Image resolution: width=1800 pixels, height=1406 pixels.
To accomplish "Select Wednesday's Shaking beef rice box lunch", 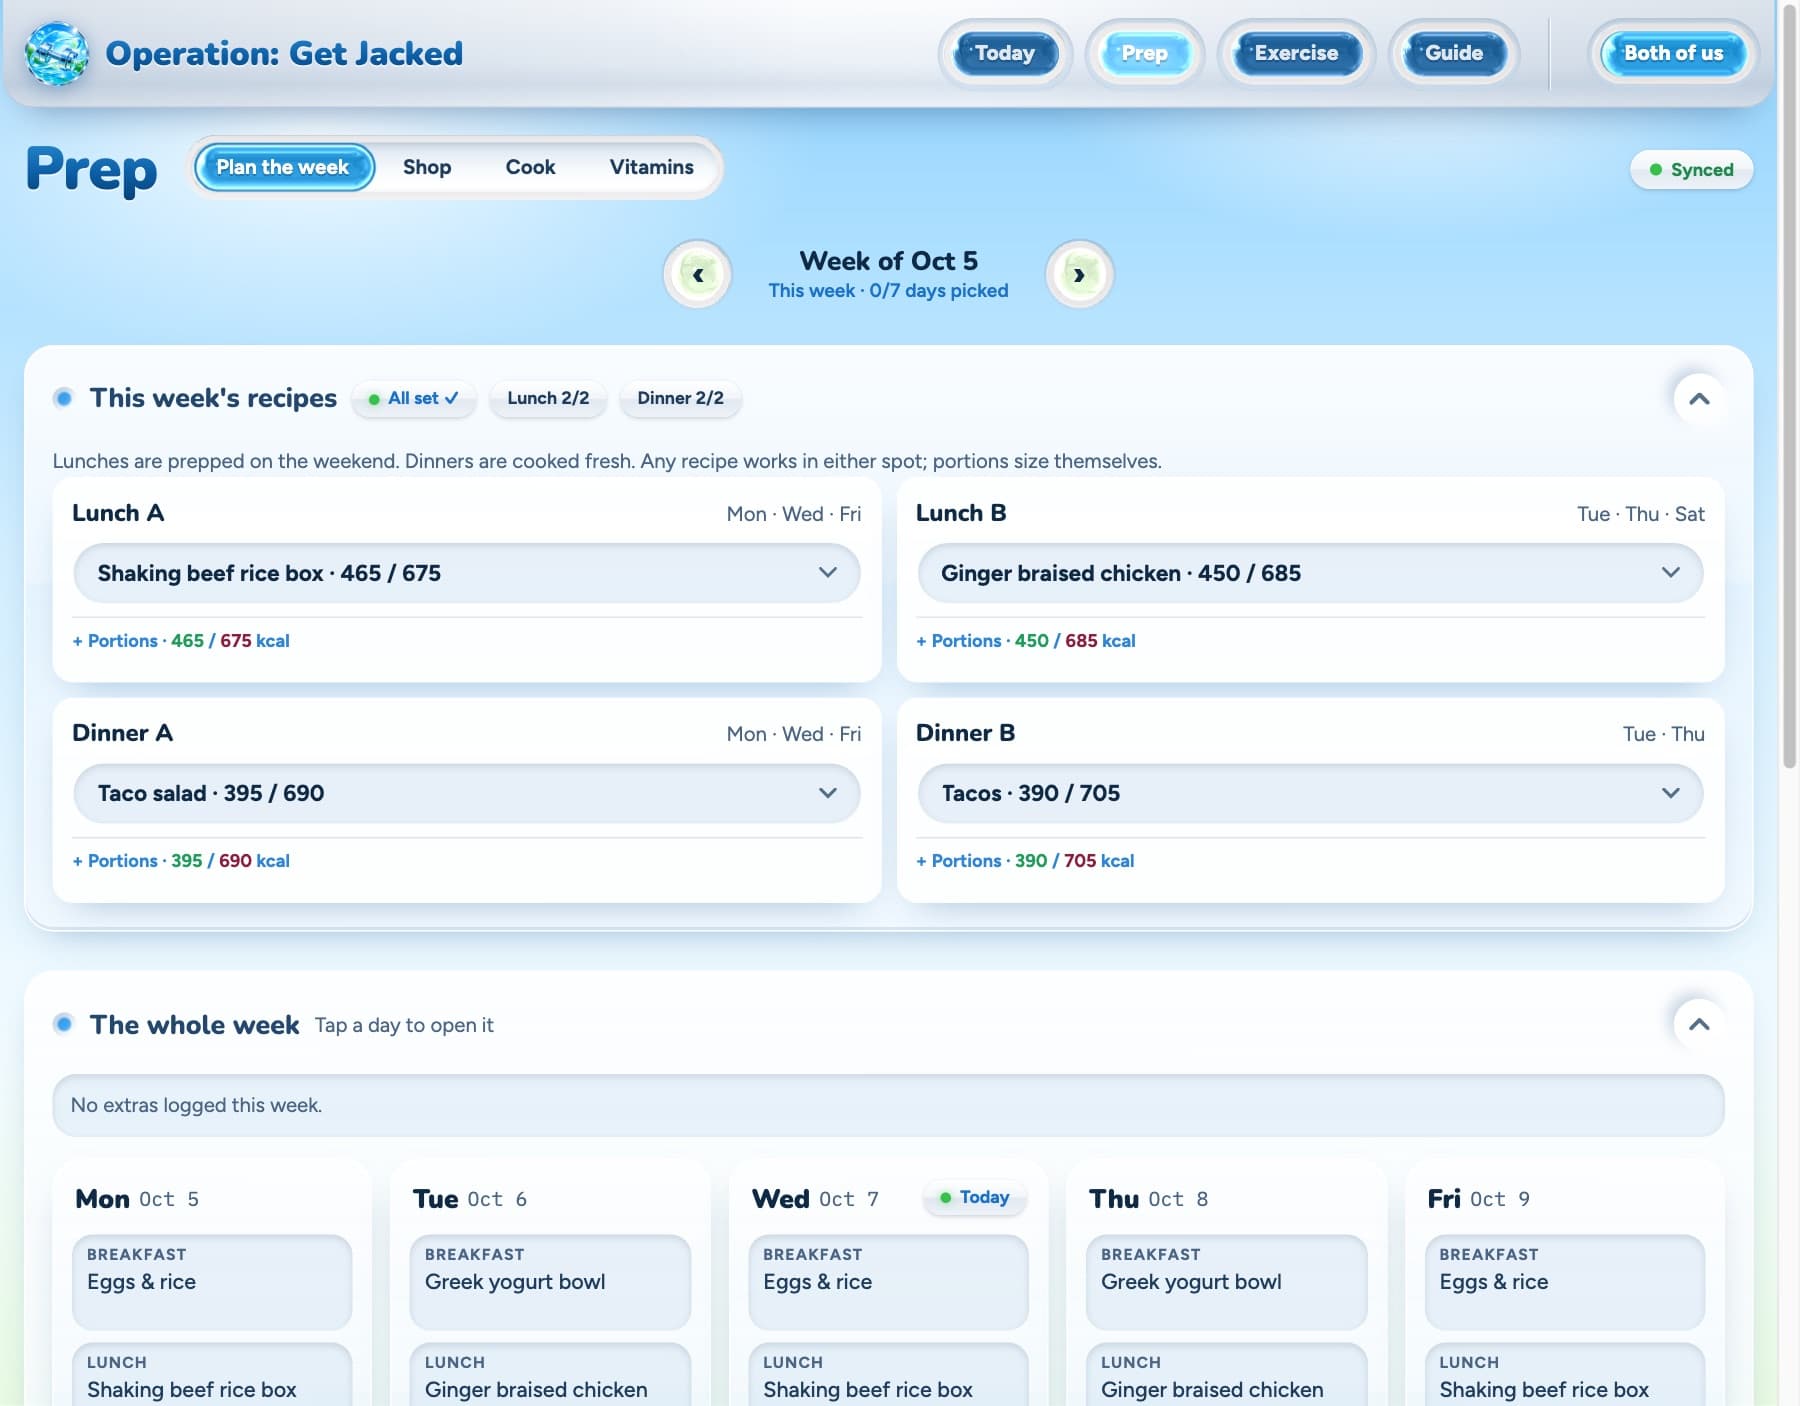I will (x=888, y=1376).
